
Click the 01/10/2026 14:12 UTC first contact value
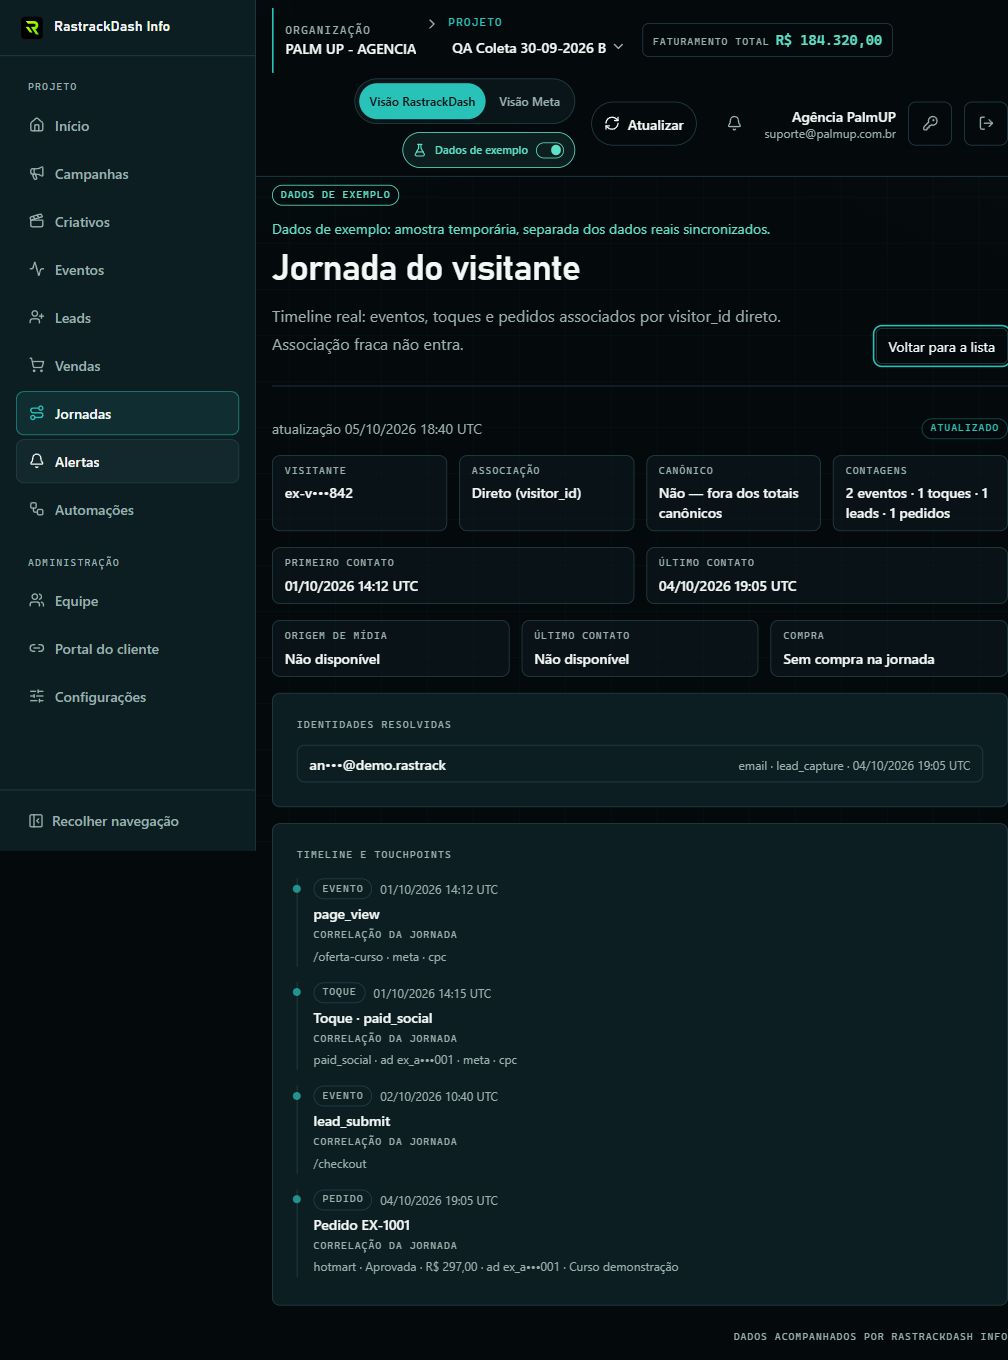[351, 586]
